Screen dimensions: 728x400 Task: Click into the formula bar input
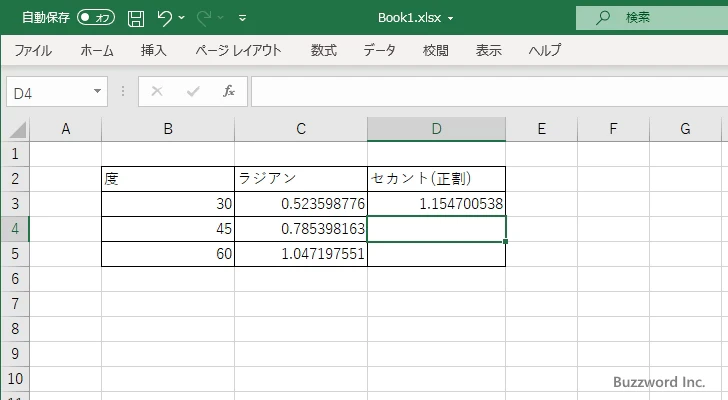pos(489,92)
